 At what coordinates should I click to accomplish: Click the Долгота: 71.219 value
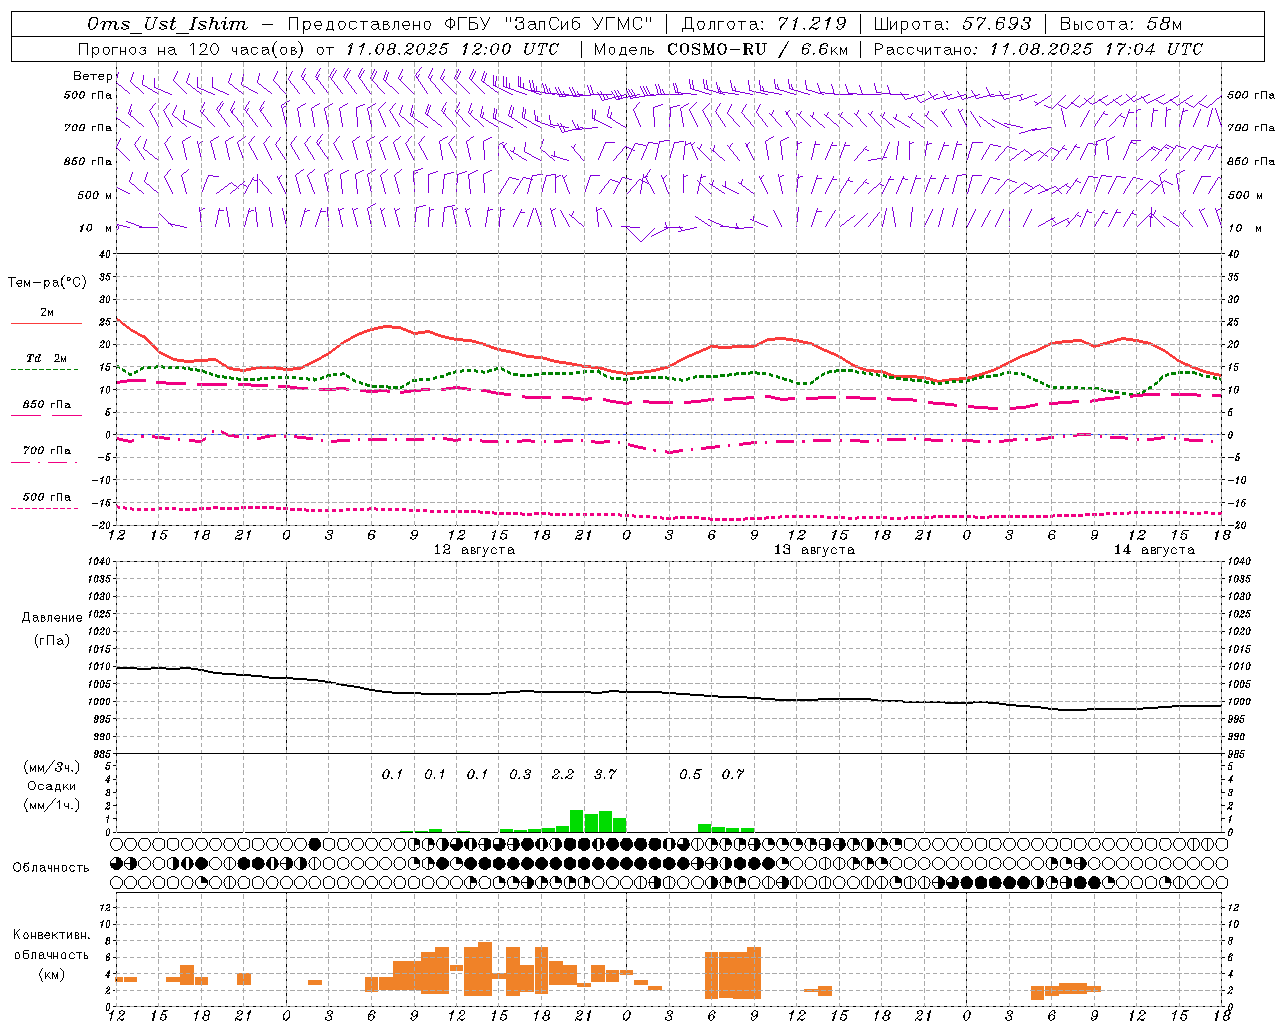(764, 24)
